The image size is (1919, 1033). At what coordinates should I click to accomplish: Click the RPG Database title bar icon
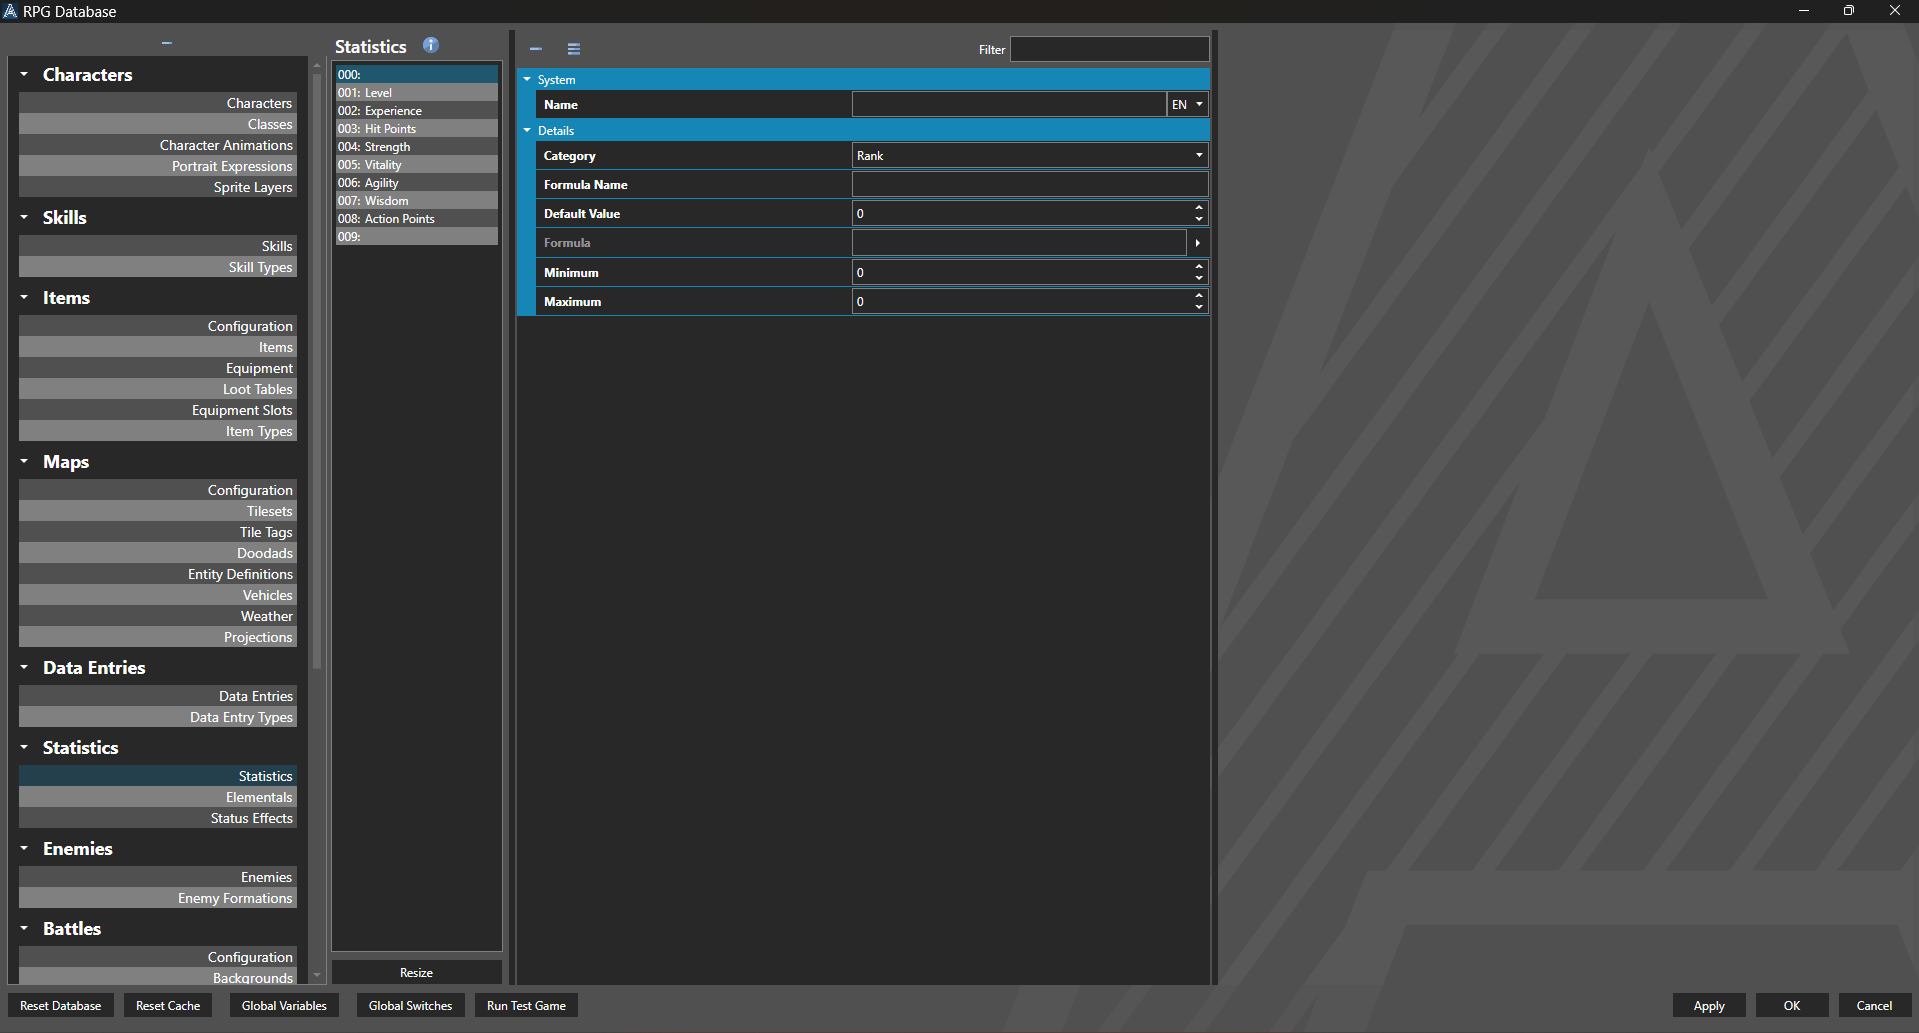click(10, 11)
